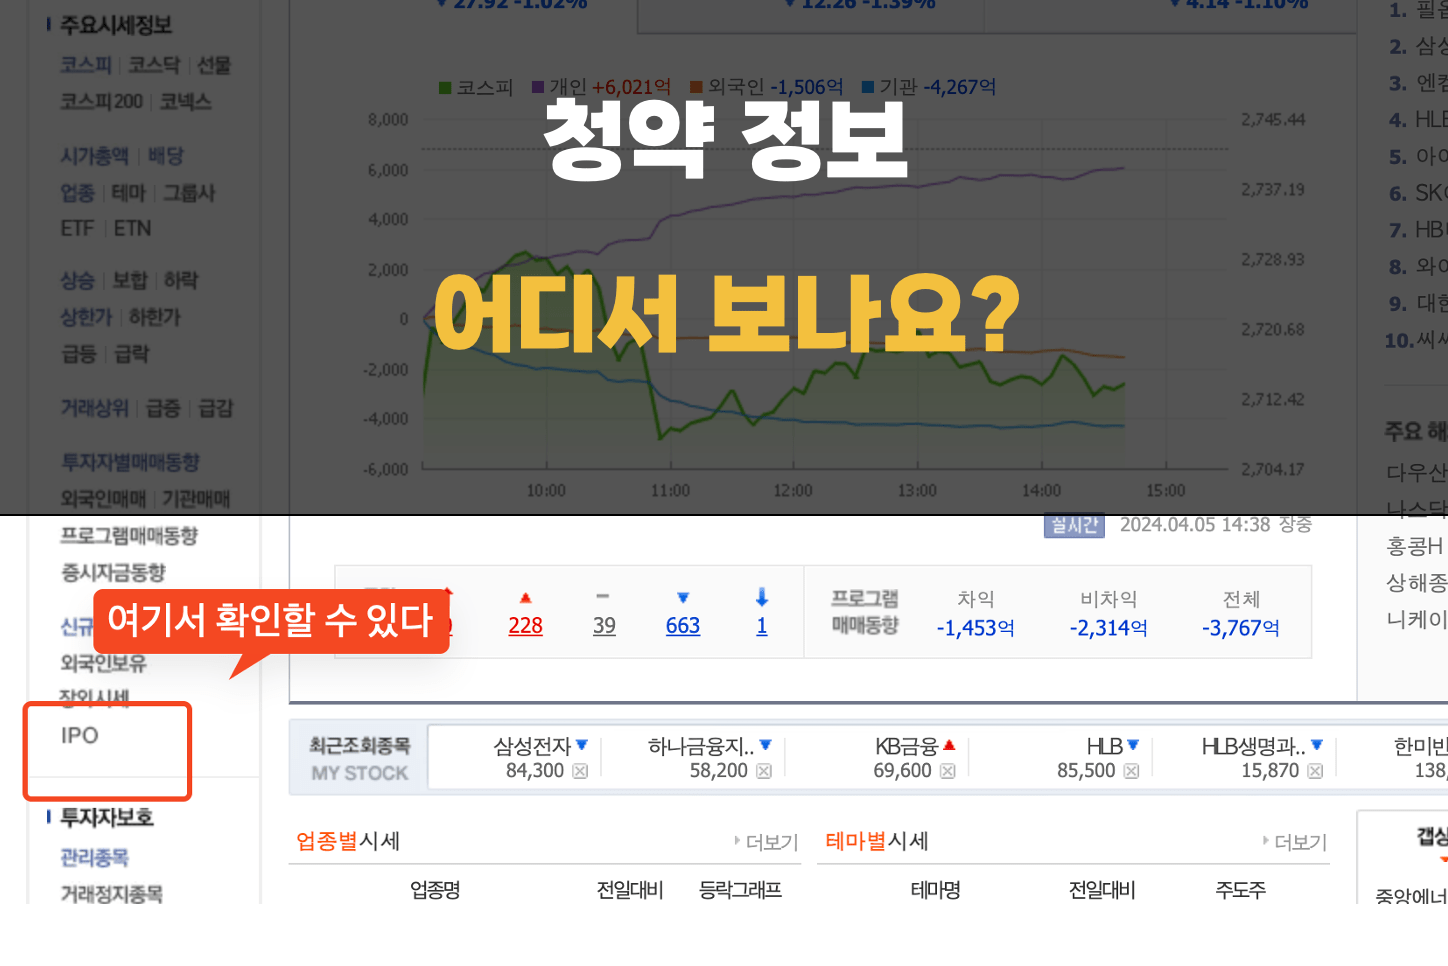Click the 코스피 green legend marker
This screenshot has width=1448, height=966.
(446, 88)
